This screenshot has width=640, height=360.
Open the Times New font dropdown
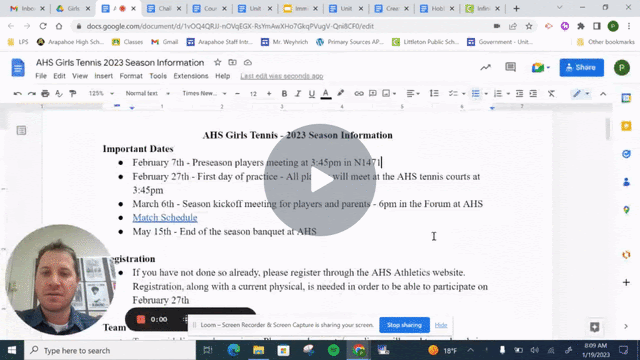pos(204,93)
